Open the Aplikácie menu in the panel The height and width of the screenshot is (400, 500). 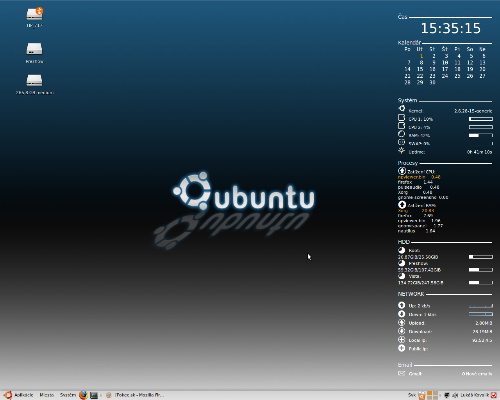pyautogui.click(x=24, y=395)
